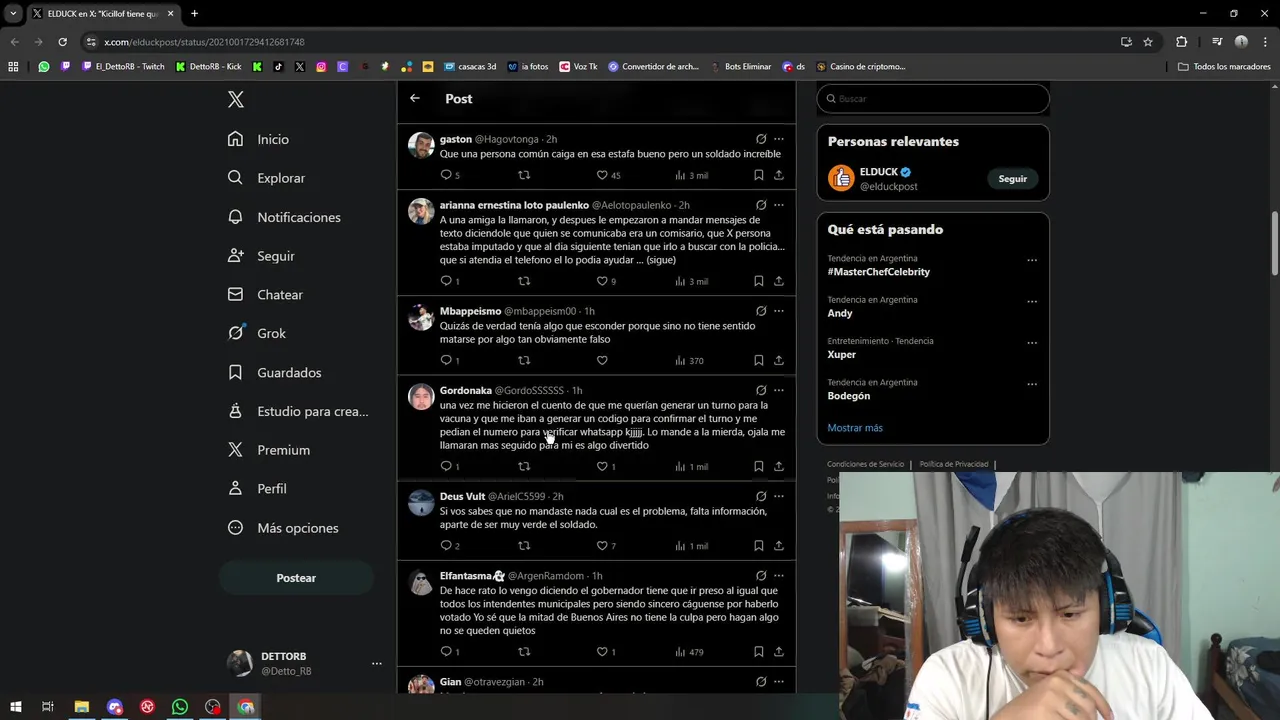Open Casino de criptomo... bookmark

pos(861,67)
